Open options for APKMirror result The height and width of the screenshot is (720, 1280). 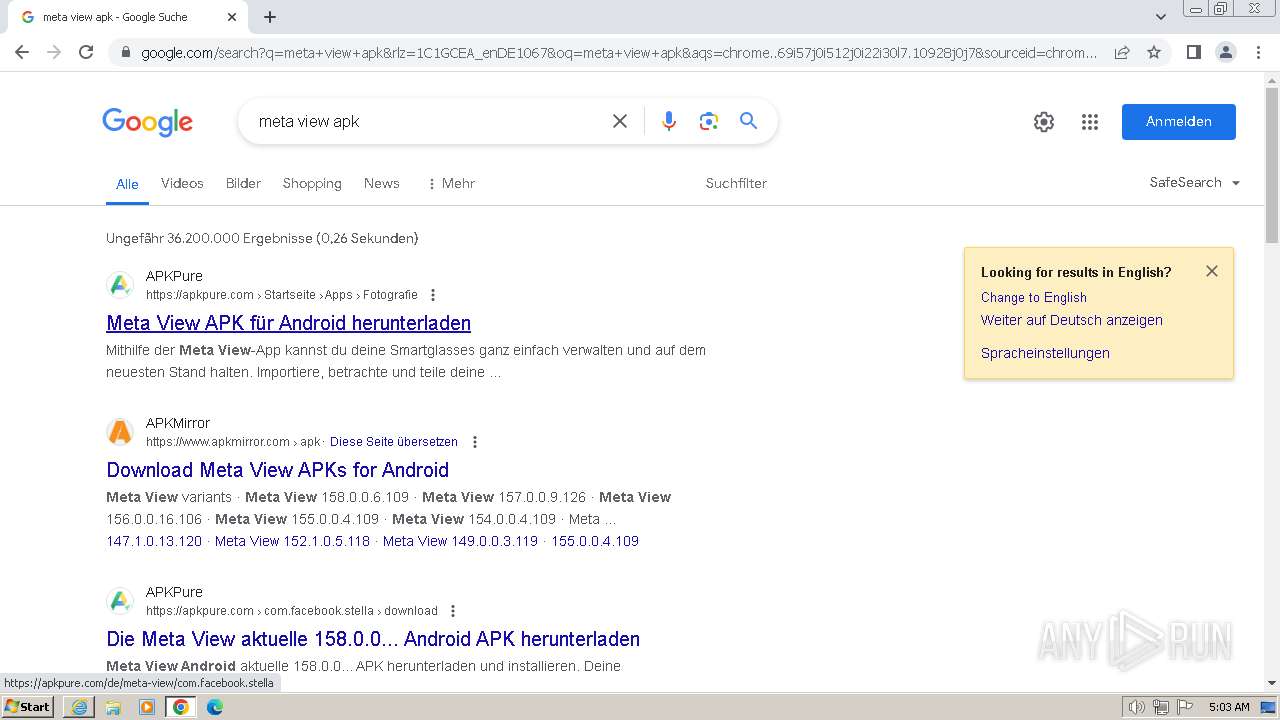click(x=475, y=442)
